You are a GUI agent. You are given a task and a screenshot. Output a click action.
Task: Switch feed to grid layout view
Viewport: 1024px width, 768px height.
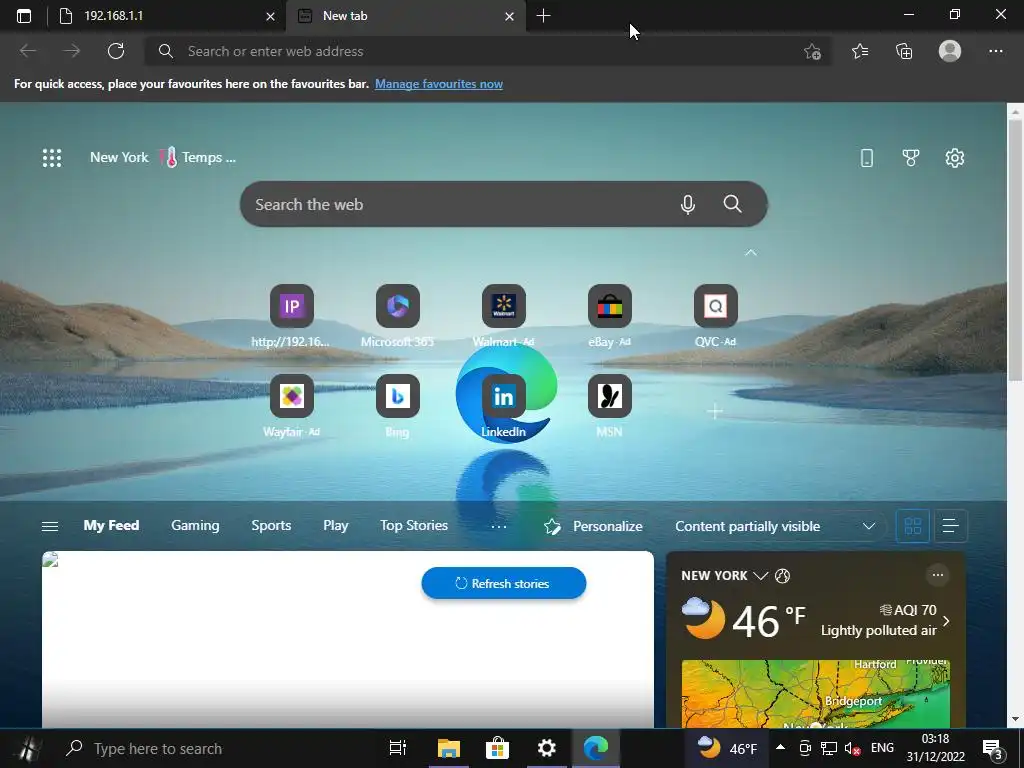[912, 526]
